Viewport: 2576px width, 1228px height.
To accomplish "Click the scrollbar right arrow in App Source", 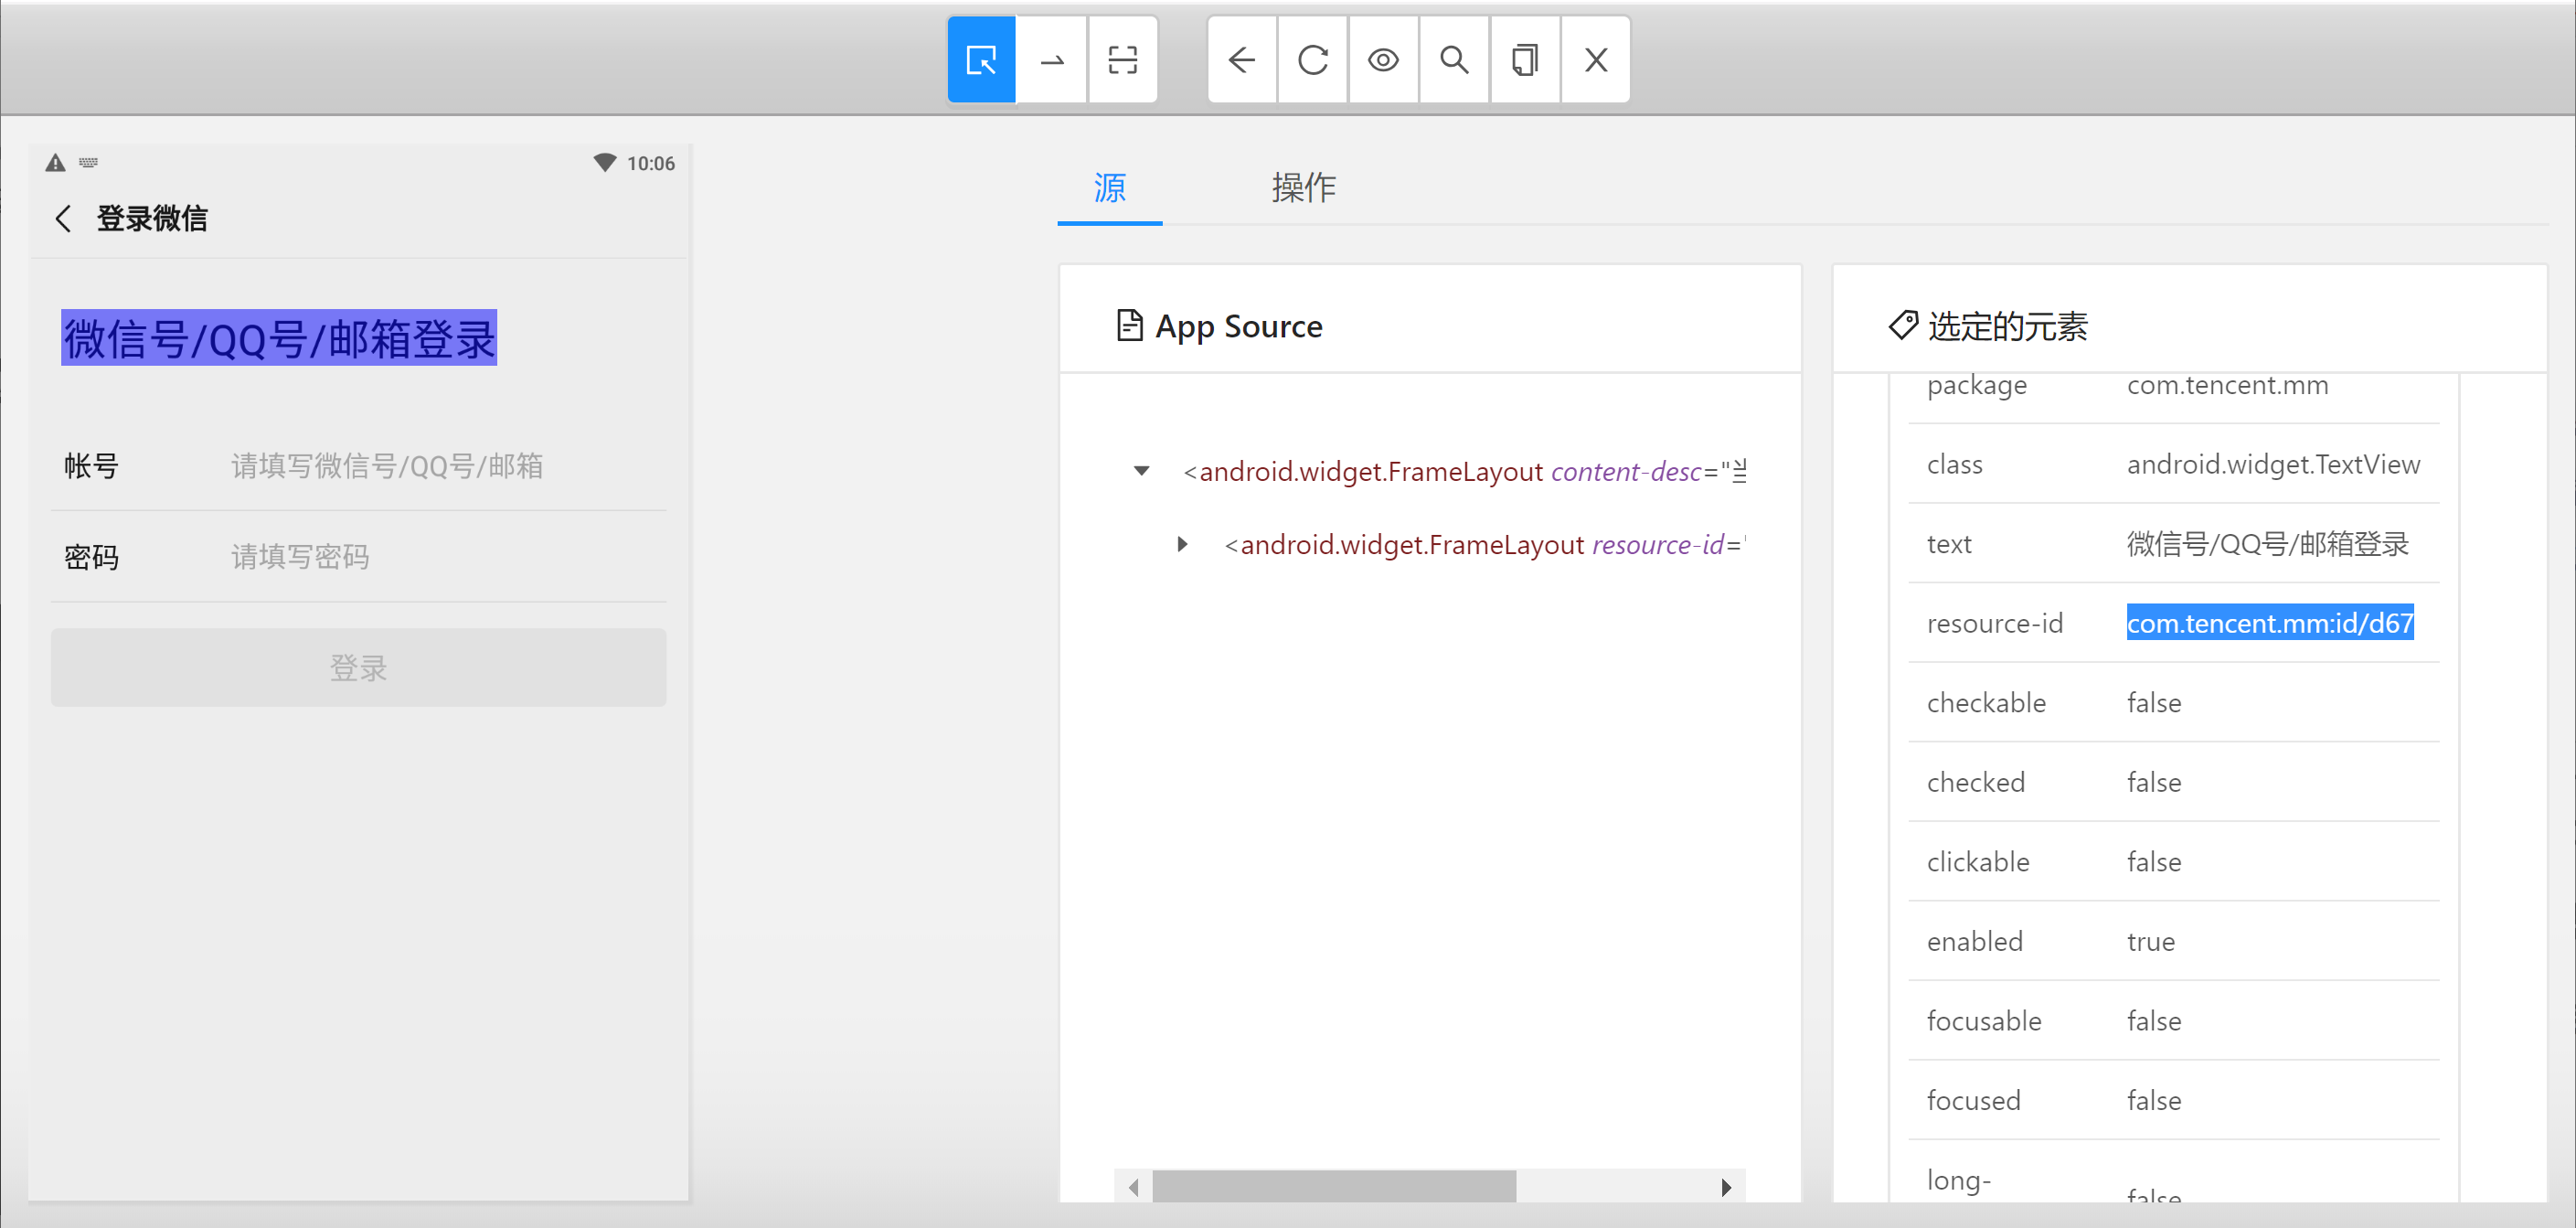I will coord(1726,1187).
